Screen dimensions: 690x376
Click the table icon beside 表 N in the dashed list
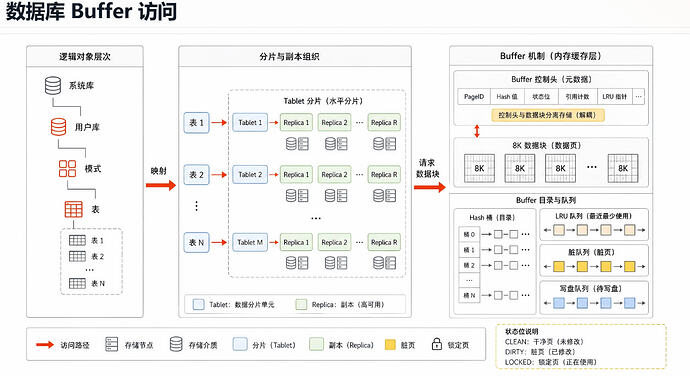pos(77,284)
